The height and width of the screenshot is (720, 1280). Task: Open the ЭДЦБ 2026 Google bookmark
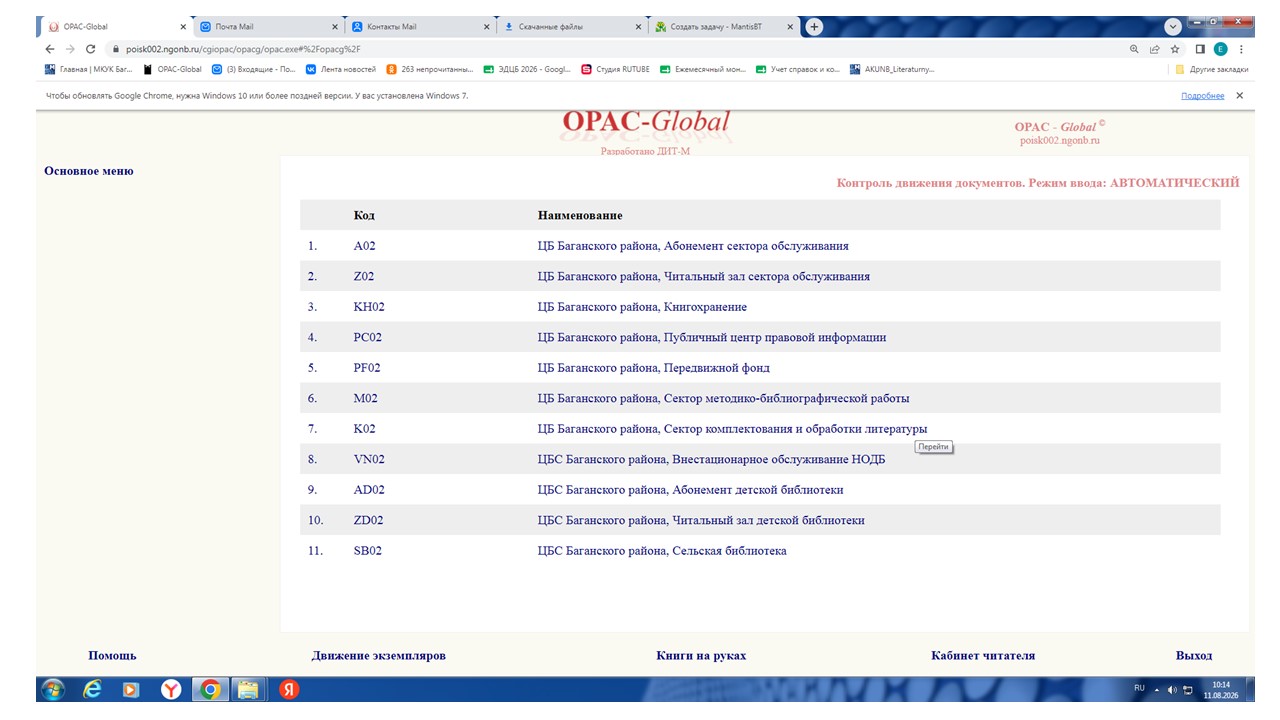tap(527, 69)
